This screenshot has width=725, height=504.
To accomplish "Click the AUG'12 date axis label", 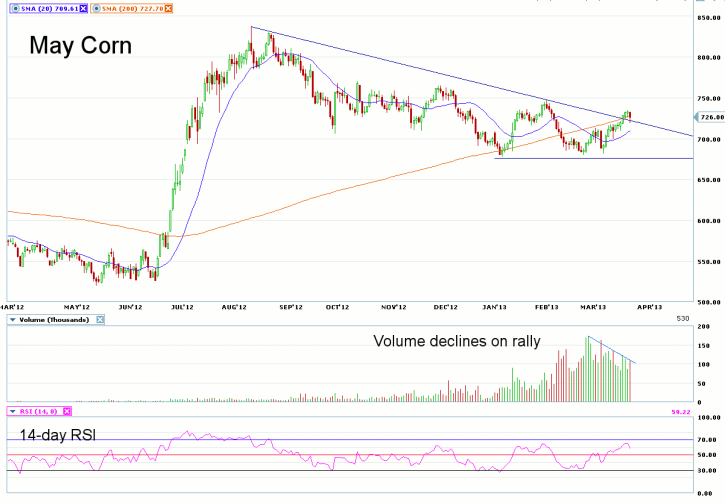I will point(236,307).
